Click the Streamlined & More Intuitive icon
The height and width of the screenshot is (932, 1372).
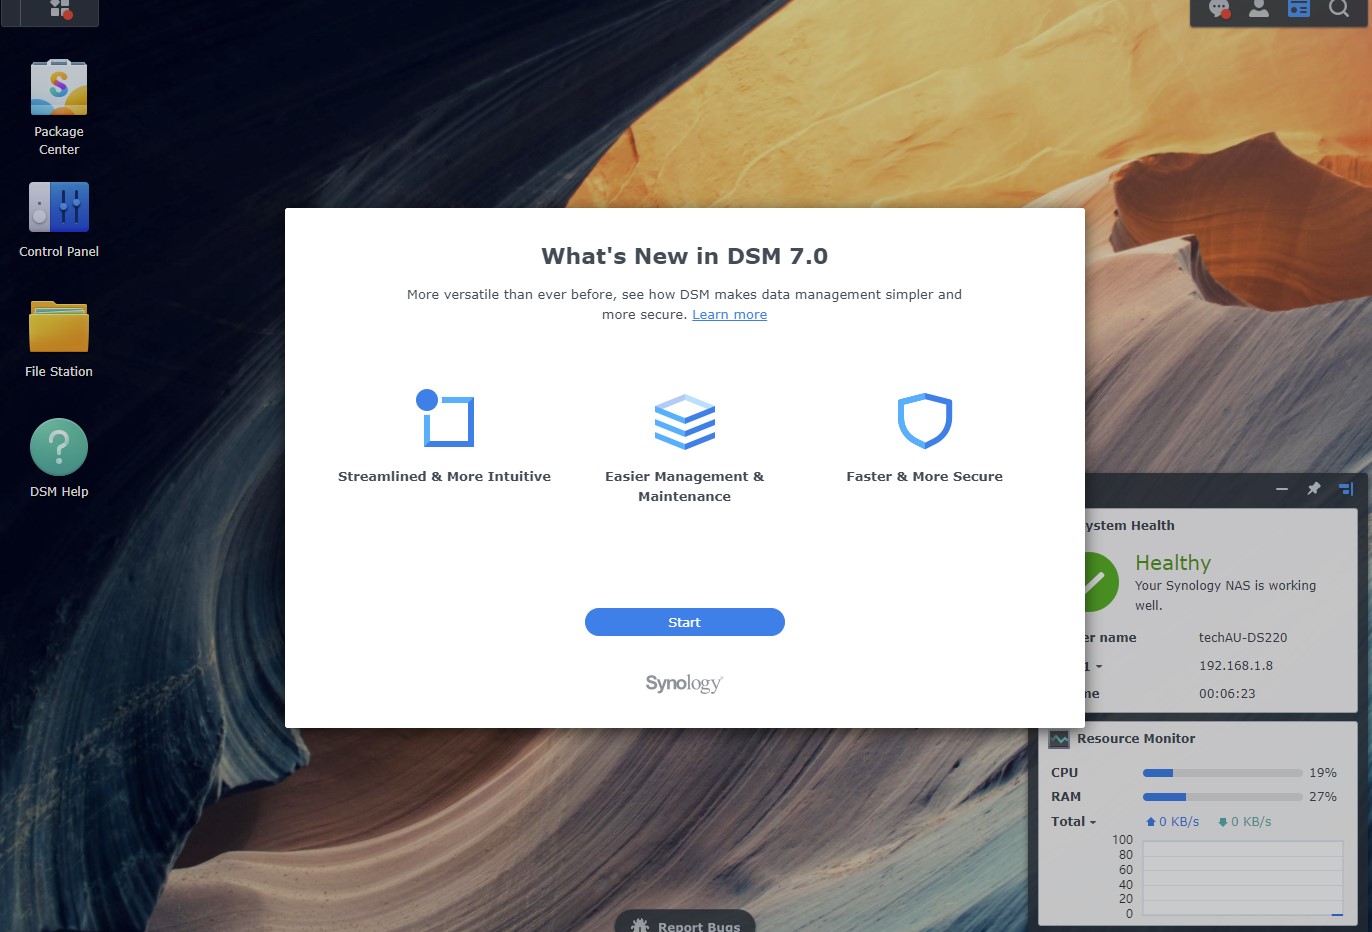click(444, 418)
